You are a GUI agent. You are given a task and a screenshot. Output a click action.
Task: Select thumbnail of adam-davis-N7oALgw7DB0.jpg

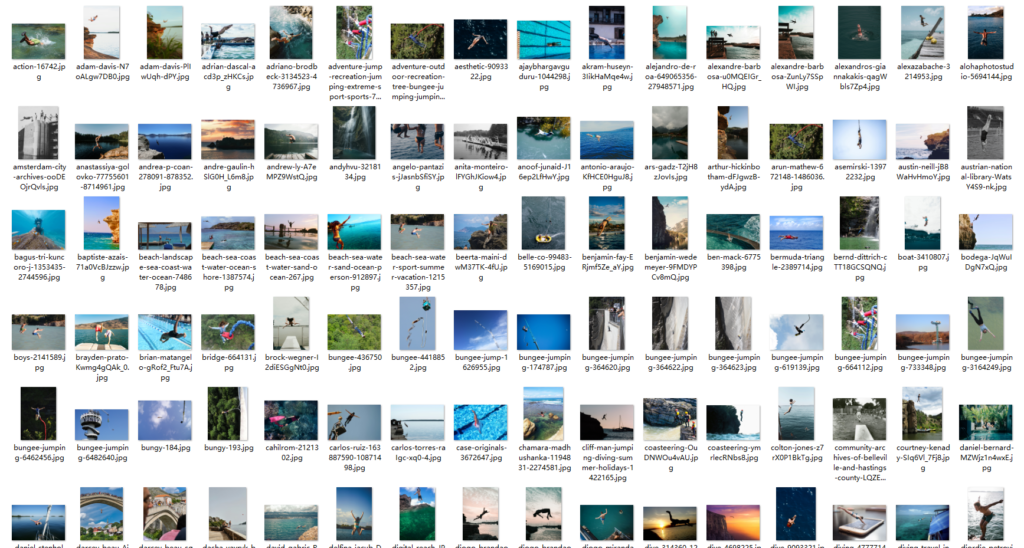(102, 33)
